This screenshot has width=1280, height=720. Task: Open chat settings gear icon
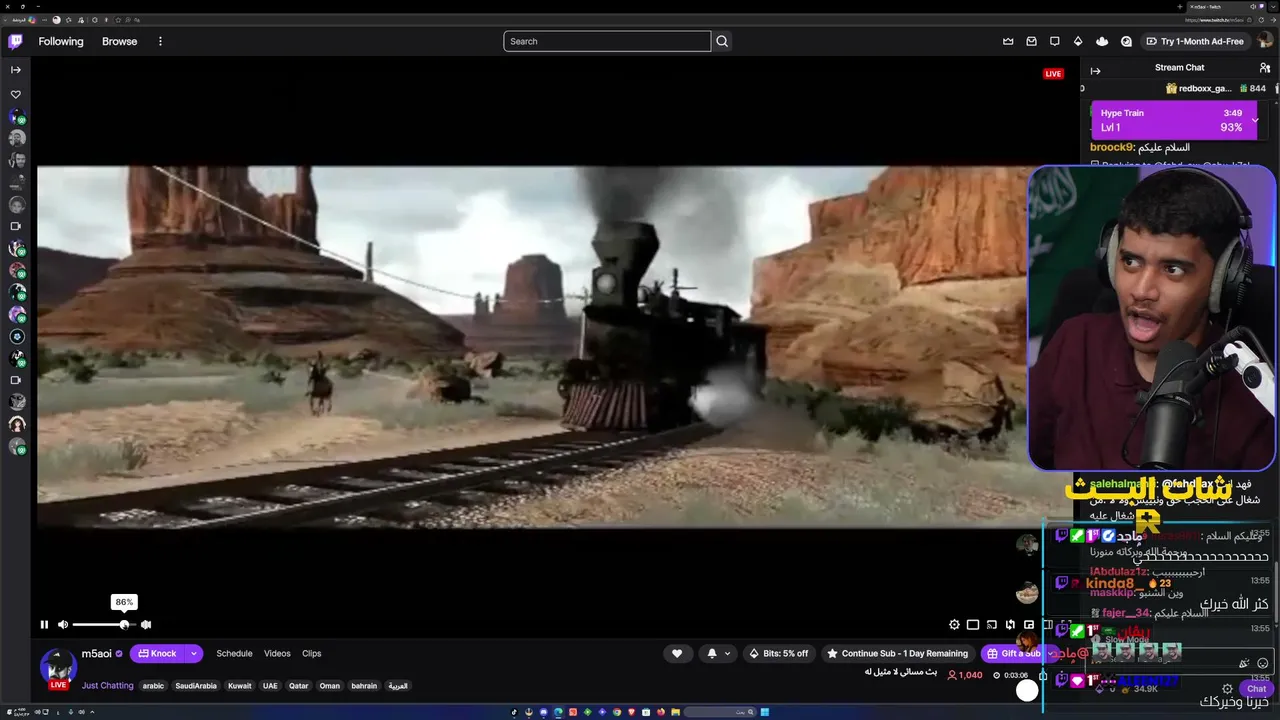(1227, 689)
